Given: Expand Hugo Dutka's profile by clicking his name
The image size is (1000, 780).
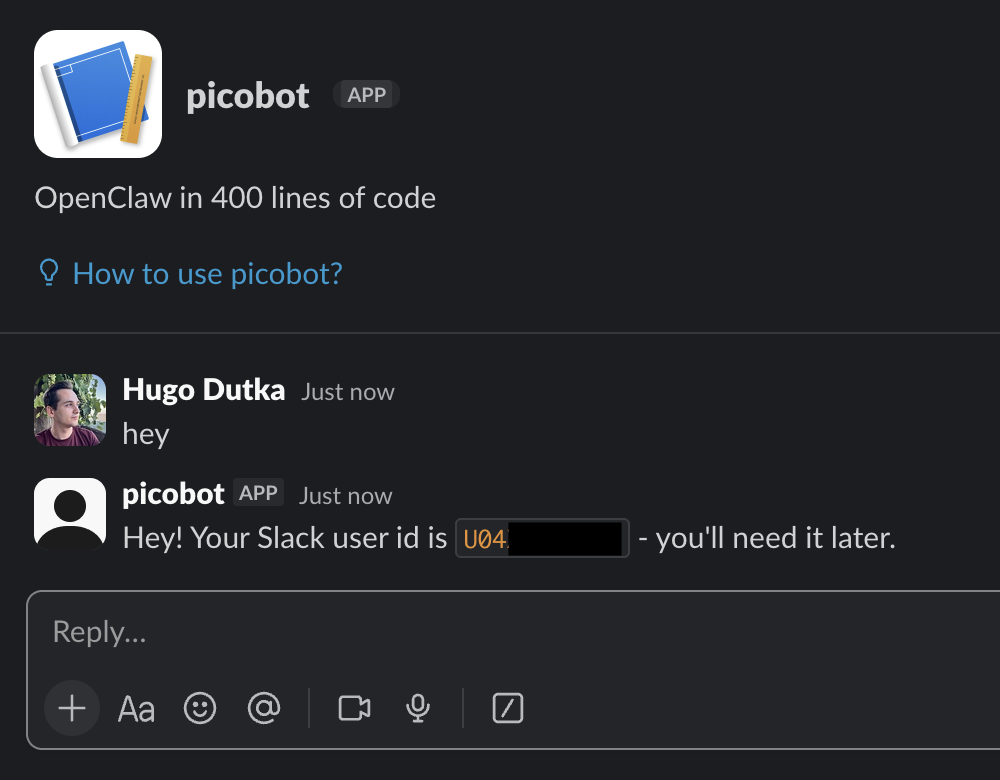Looking at the screenshot, I should (x=203, y=390).
